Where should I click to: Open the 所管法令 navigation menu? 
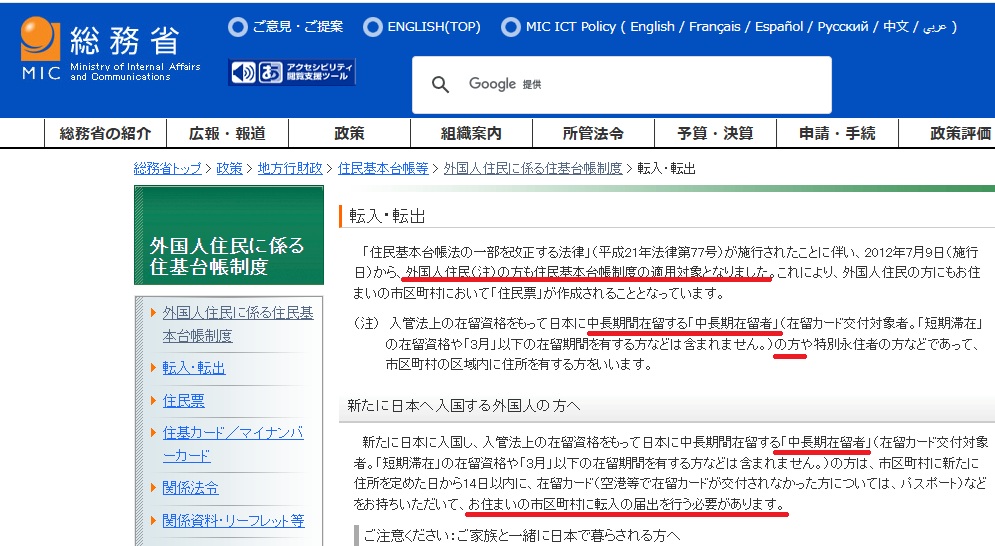(593, 134)
